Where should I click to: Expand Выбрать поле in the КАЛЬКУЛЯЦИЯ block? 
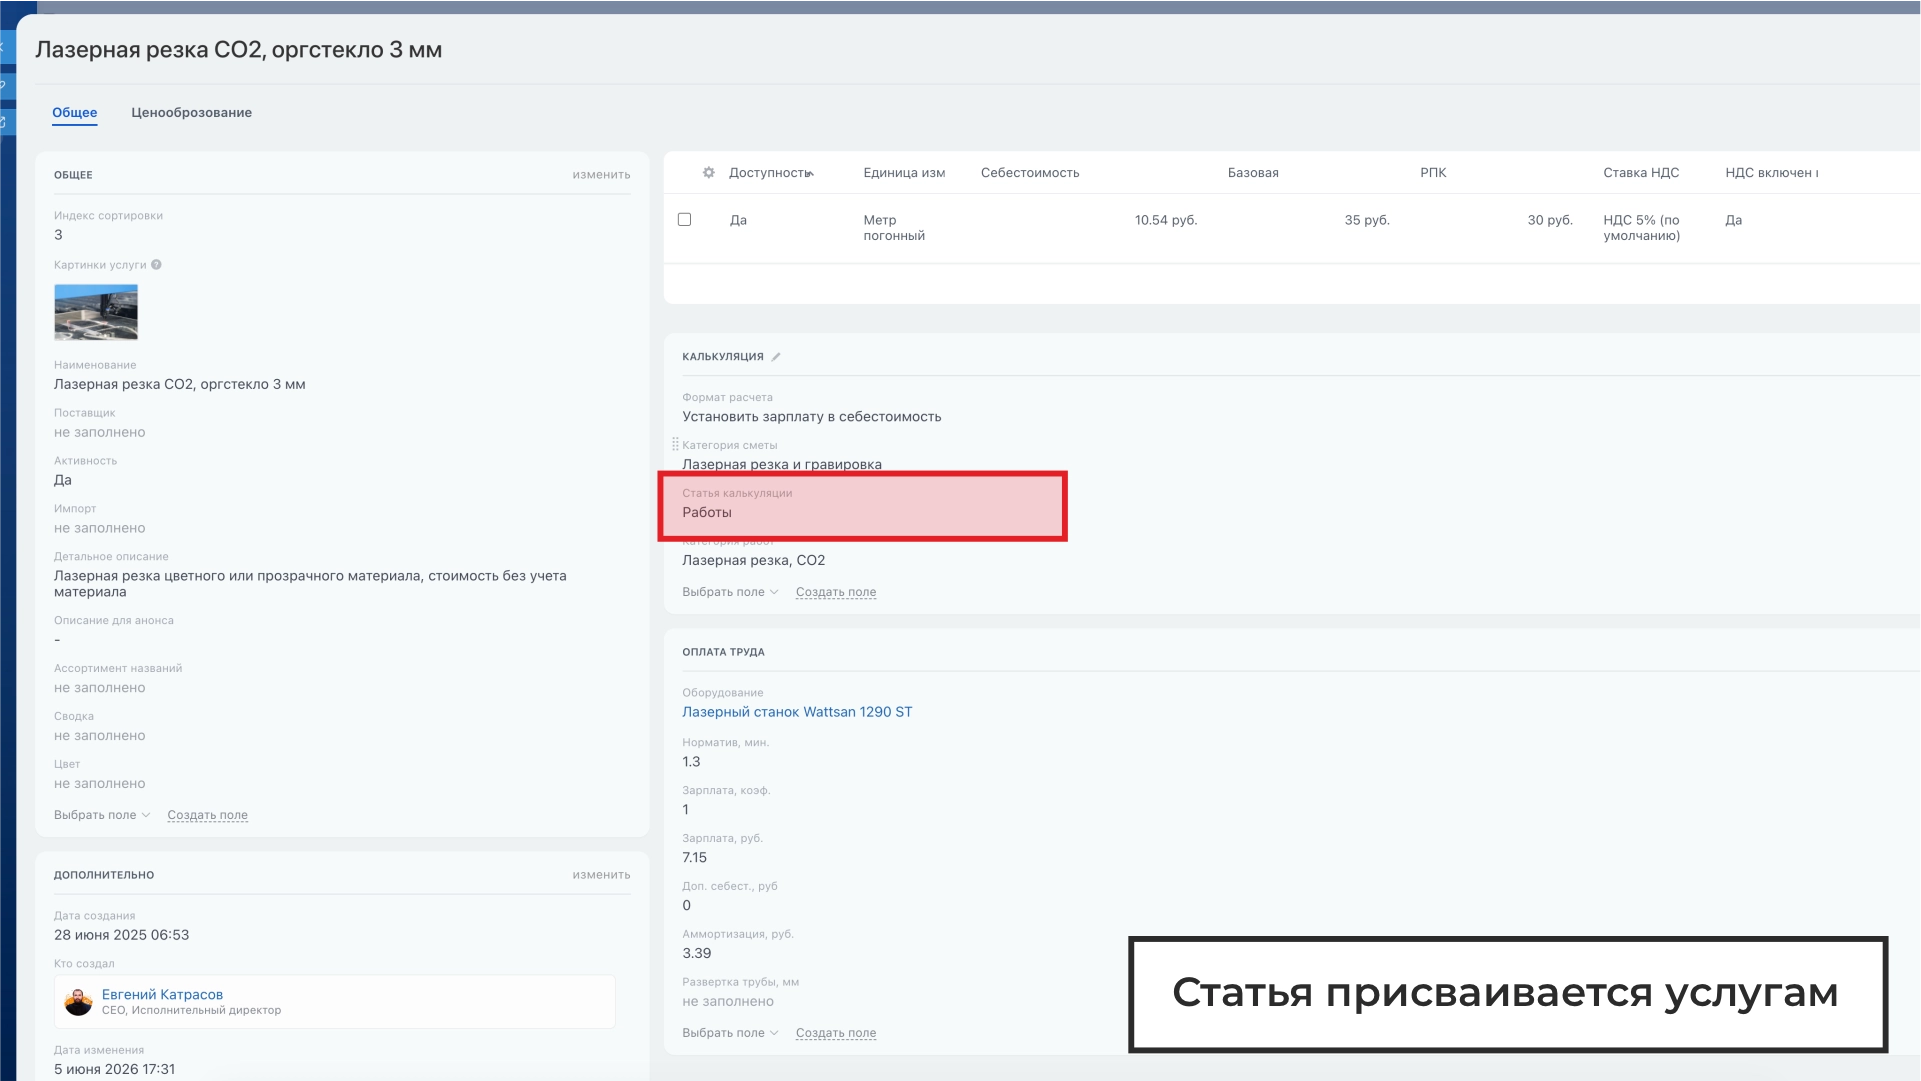click(x=730, y=592)
